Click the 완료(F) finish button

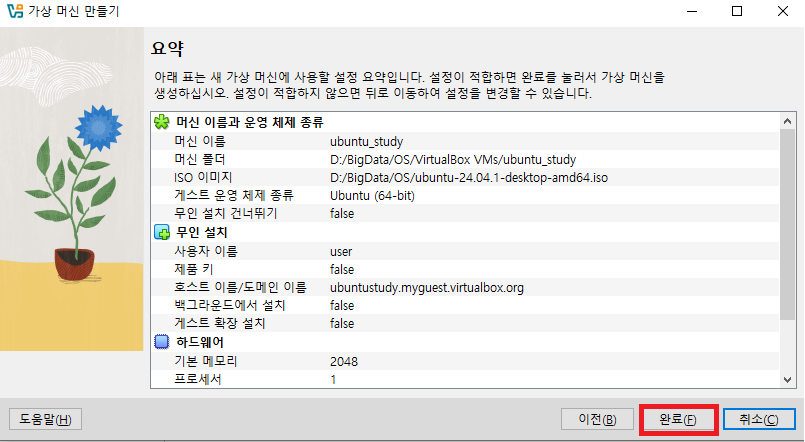click(678, 419)
